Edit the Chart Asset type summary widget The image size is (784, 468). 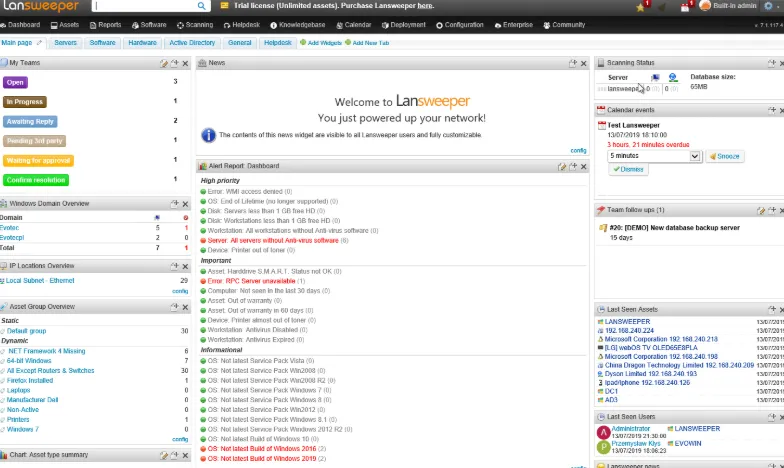[x=164, y=456]
